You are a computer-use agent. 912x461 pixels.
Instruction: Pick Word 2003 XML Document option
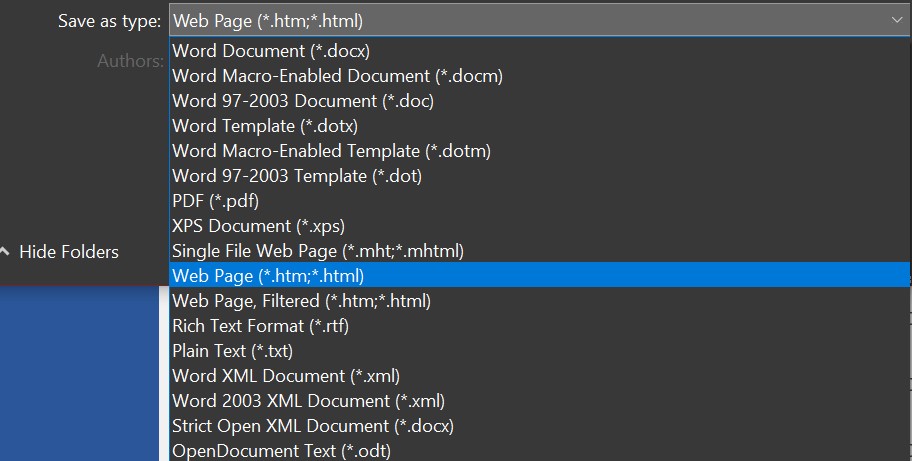[x=308, y=401]
